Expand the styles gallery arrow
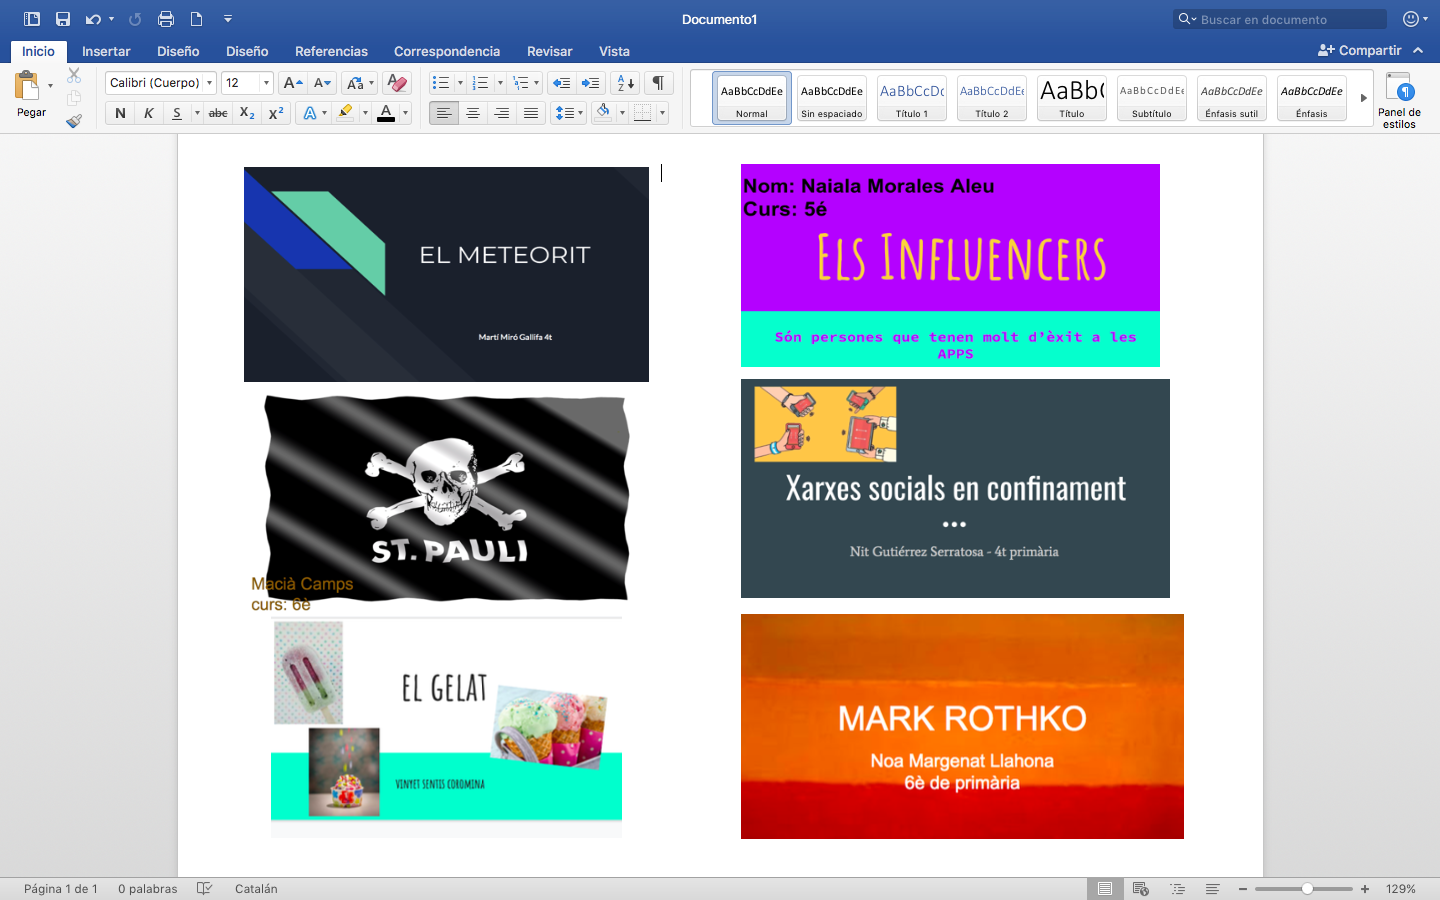The height and width of the screenshot is (900, 1440). point(1363,98)
